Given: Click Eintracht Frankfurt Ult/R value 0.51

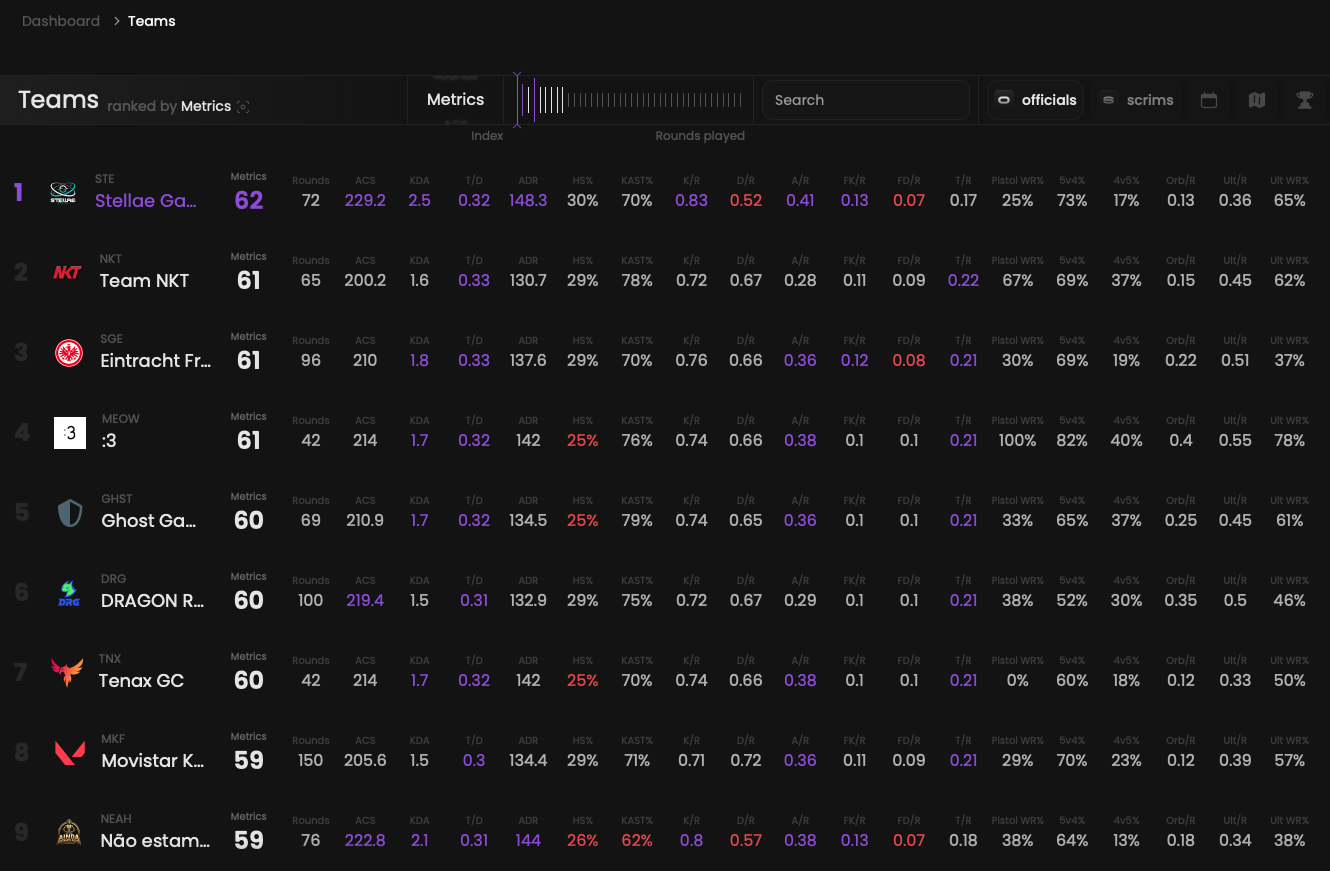Looking at the screenshot, I should point(1235,360).
